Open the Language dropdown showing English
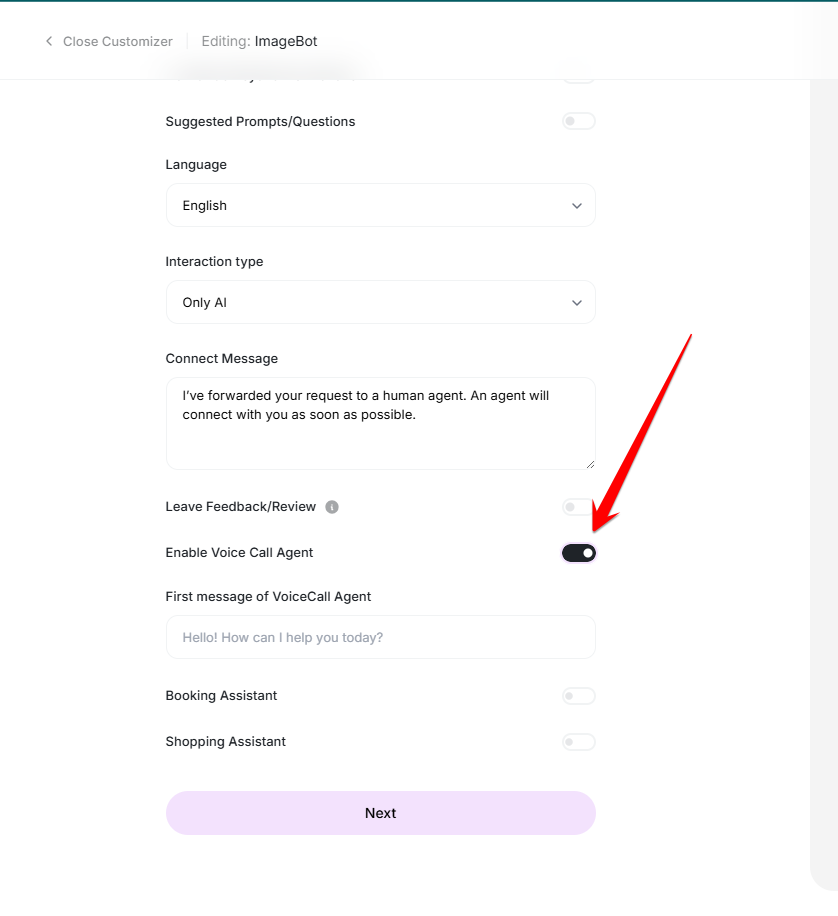Viewport: 838px width, 916px height. (380, 206)
